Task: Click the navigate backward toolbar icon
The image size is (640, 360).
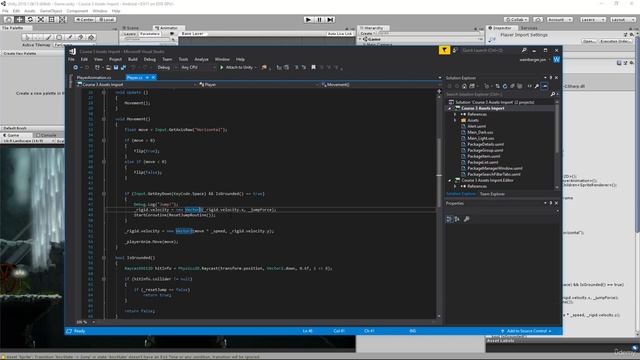Action: pos(76,67)
